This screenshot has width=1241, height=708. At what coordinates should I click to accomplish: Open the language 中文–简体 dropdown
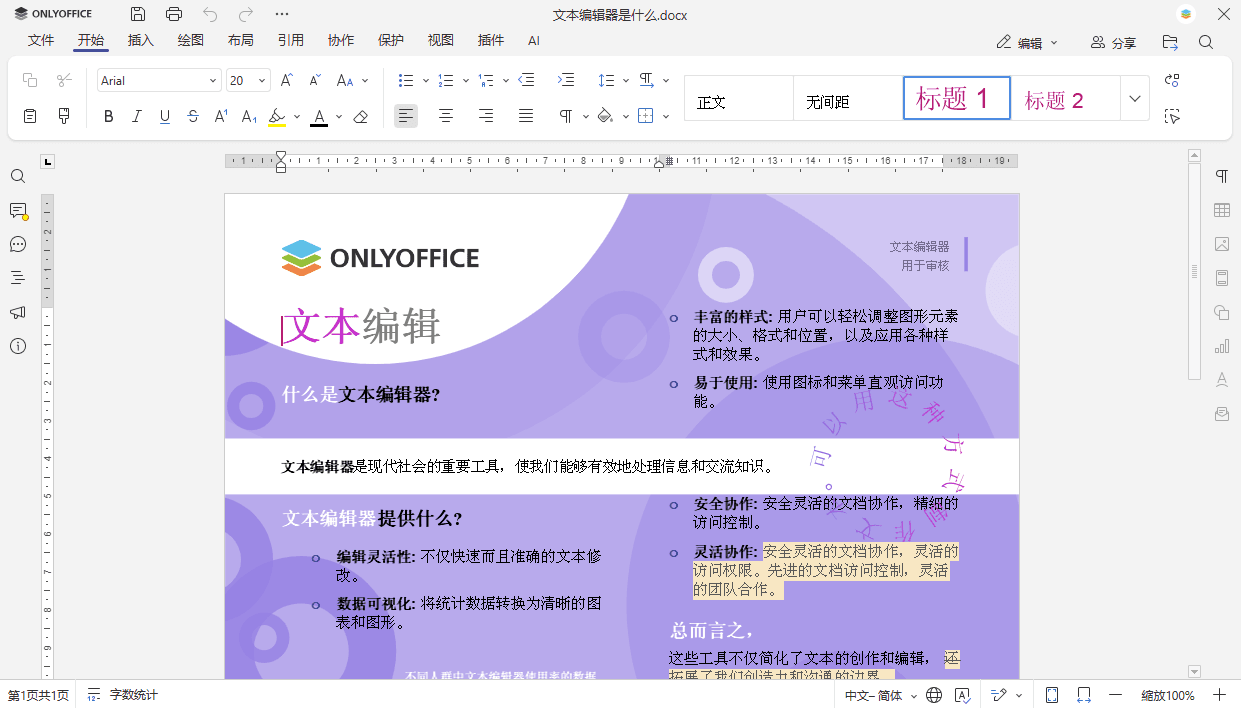tap(880, 695)
